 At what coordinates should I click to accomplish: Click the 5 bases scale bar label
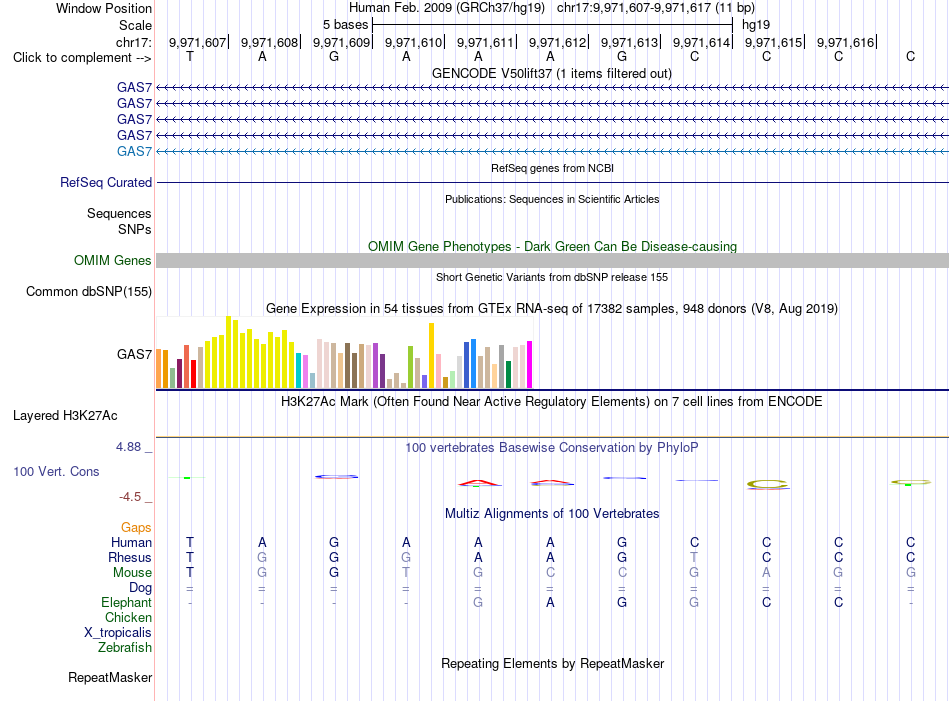click(x=345, y=25)
